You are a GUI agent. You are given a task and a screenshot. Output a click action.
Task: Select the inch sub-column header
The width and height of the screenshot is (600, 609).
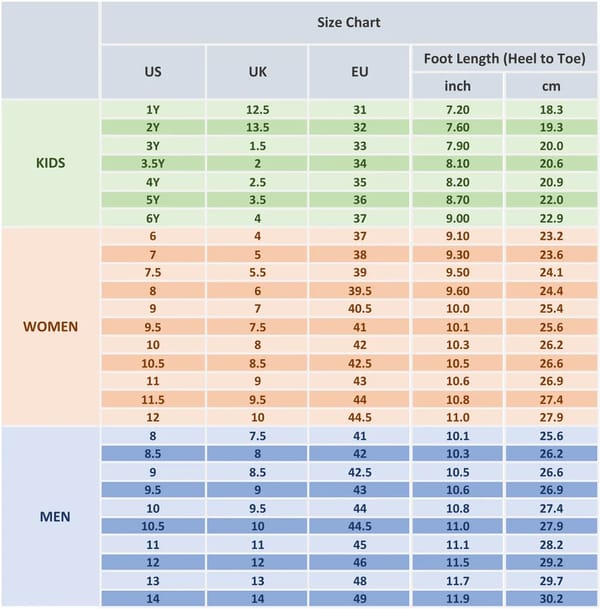point(457,86)
